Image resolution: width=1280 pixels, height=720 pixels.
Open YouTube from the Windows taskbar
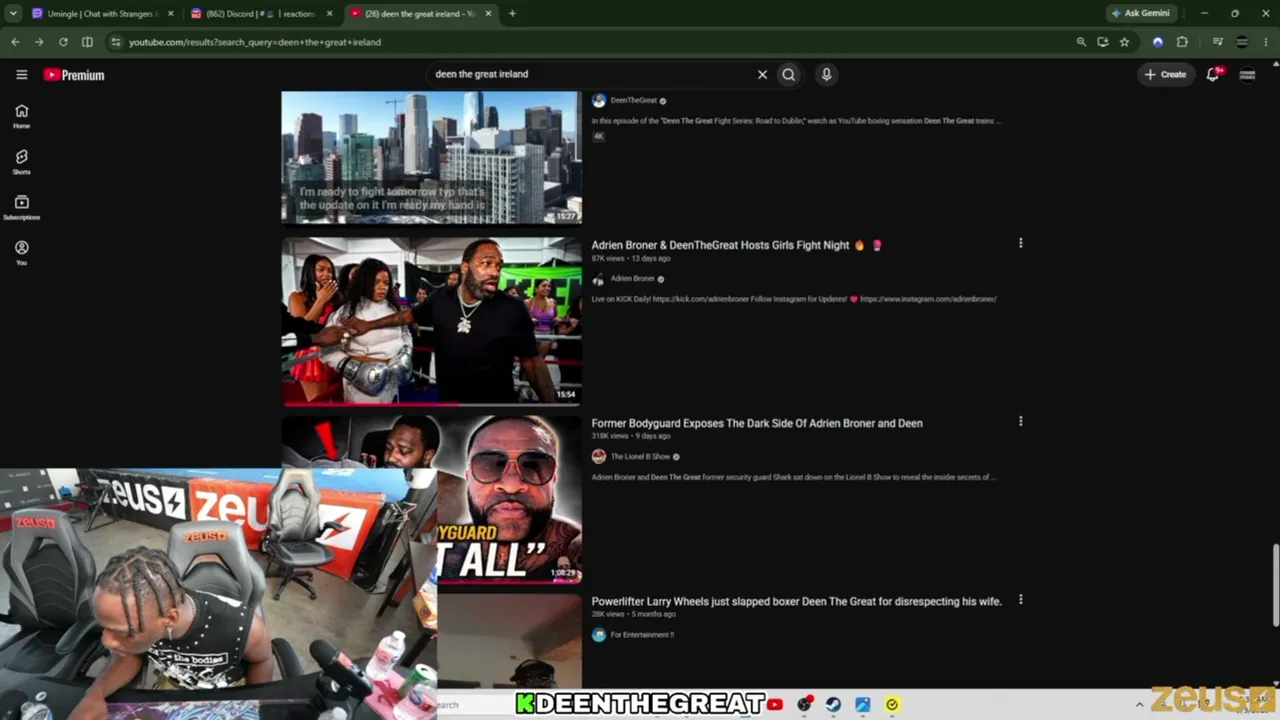[774, 704]
